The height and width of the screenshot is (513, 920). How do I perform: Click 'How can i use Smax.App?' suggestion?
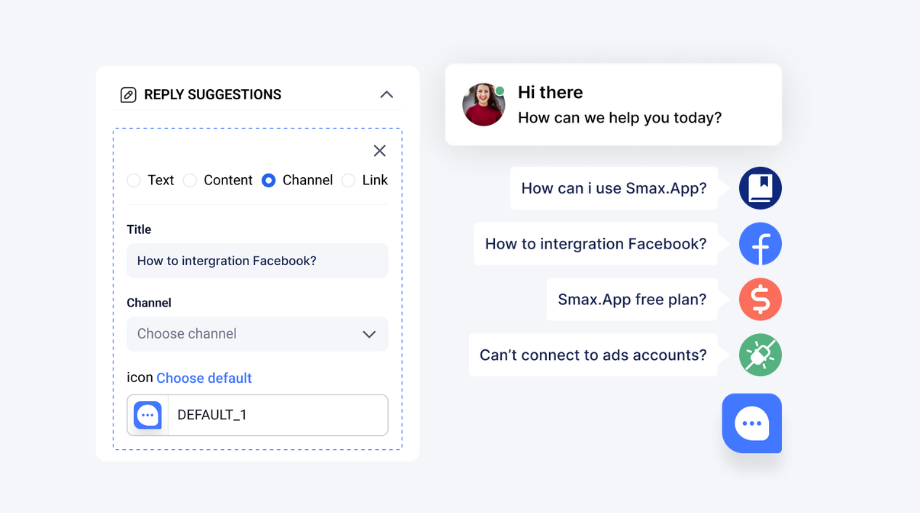pos(614,188)
